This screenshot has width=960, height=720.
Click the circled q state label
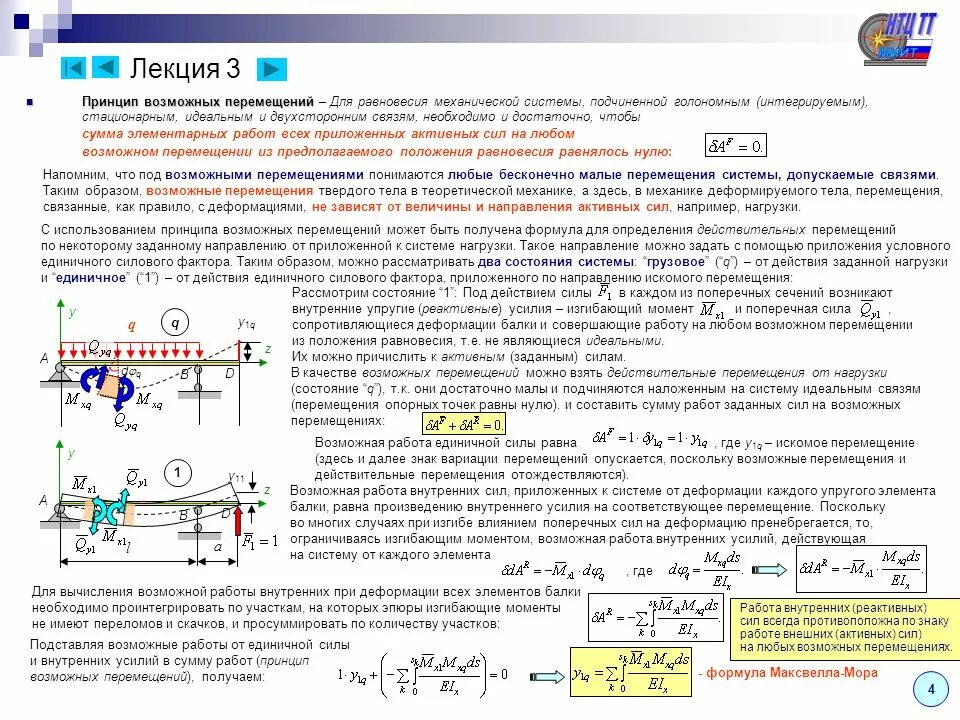[175, 323]
